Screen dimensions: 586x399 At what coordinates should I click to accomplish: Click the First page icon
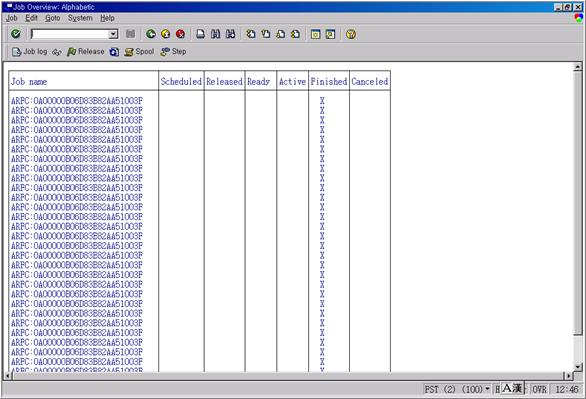click(x=251, y=34)
